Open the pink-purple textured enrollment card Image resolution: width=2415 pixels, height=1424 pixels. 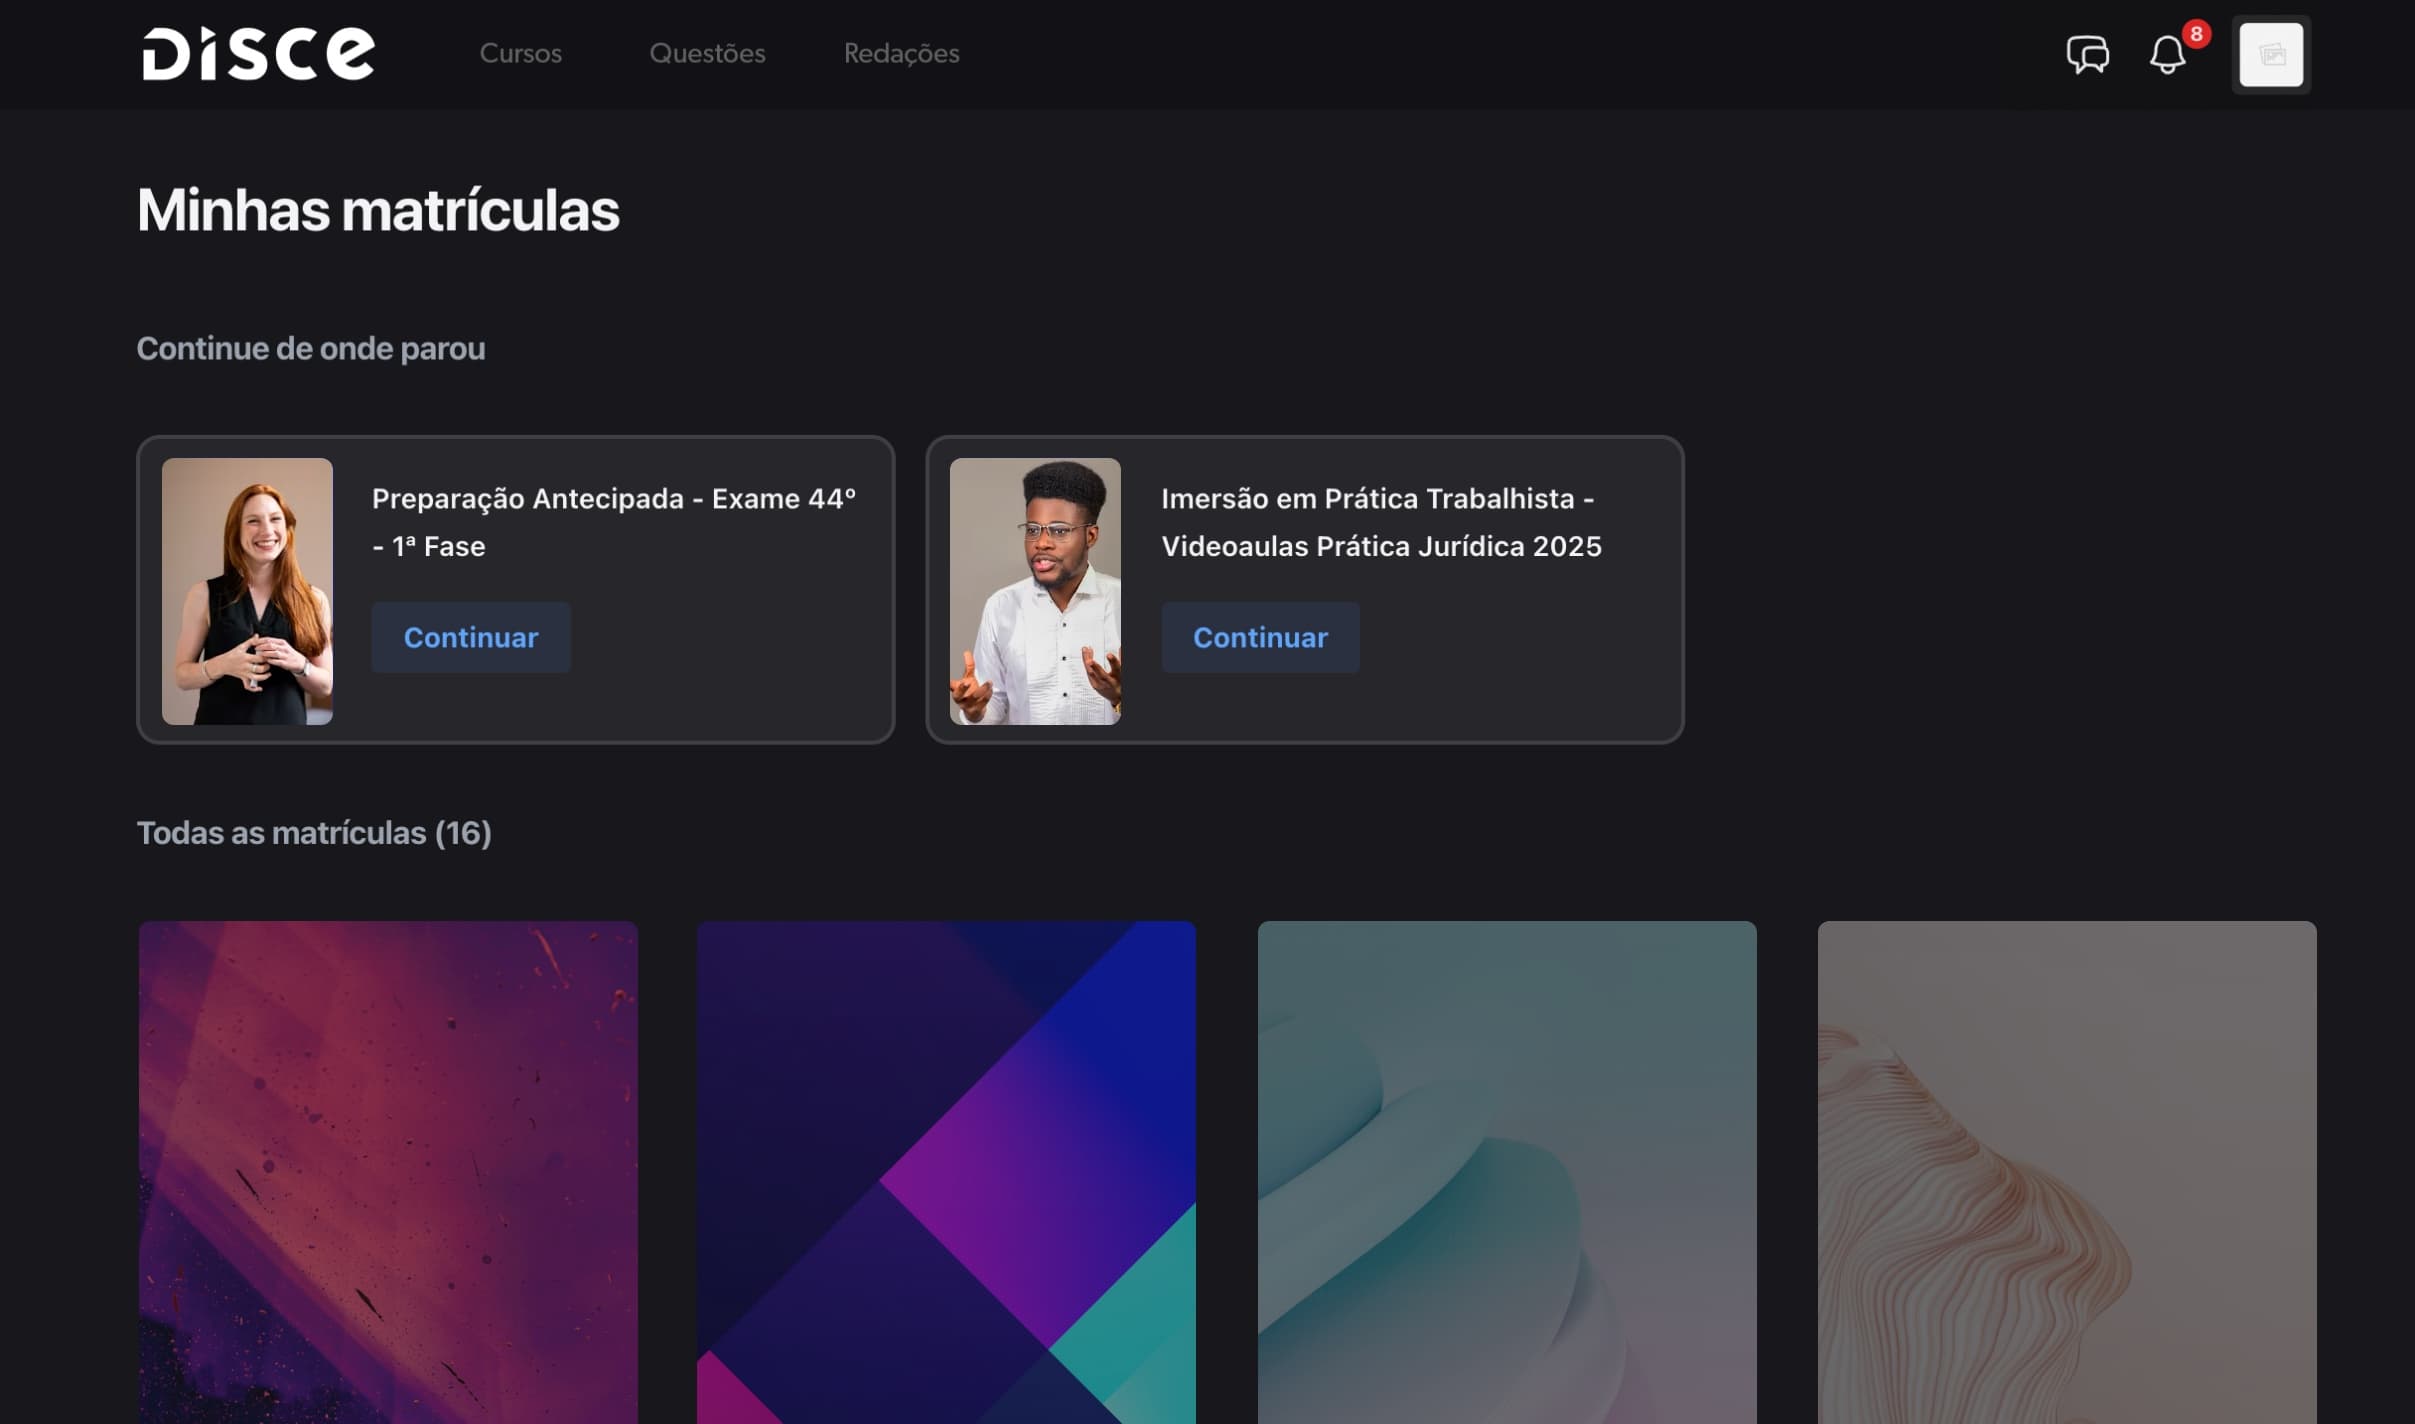[388, 1172]
